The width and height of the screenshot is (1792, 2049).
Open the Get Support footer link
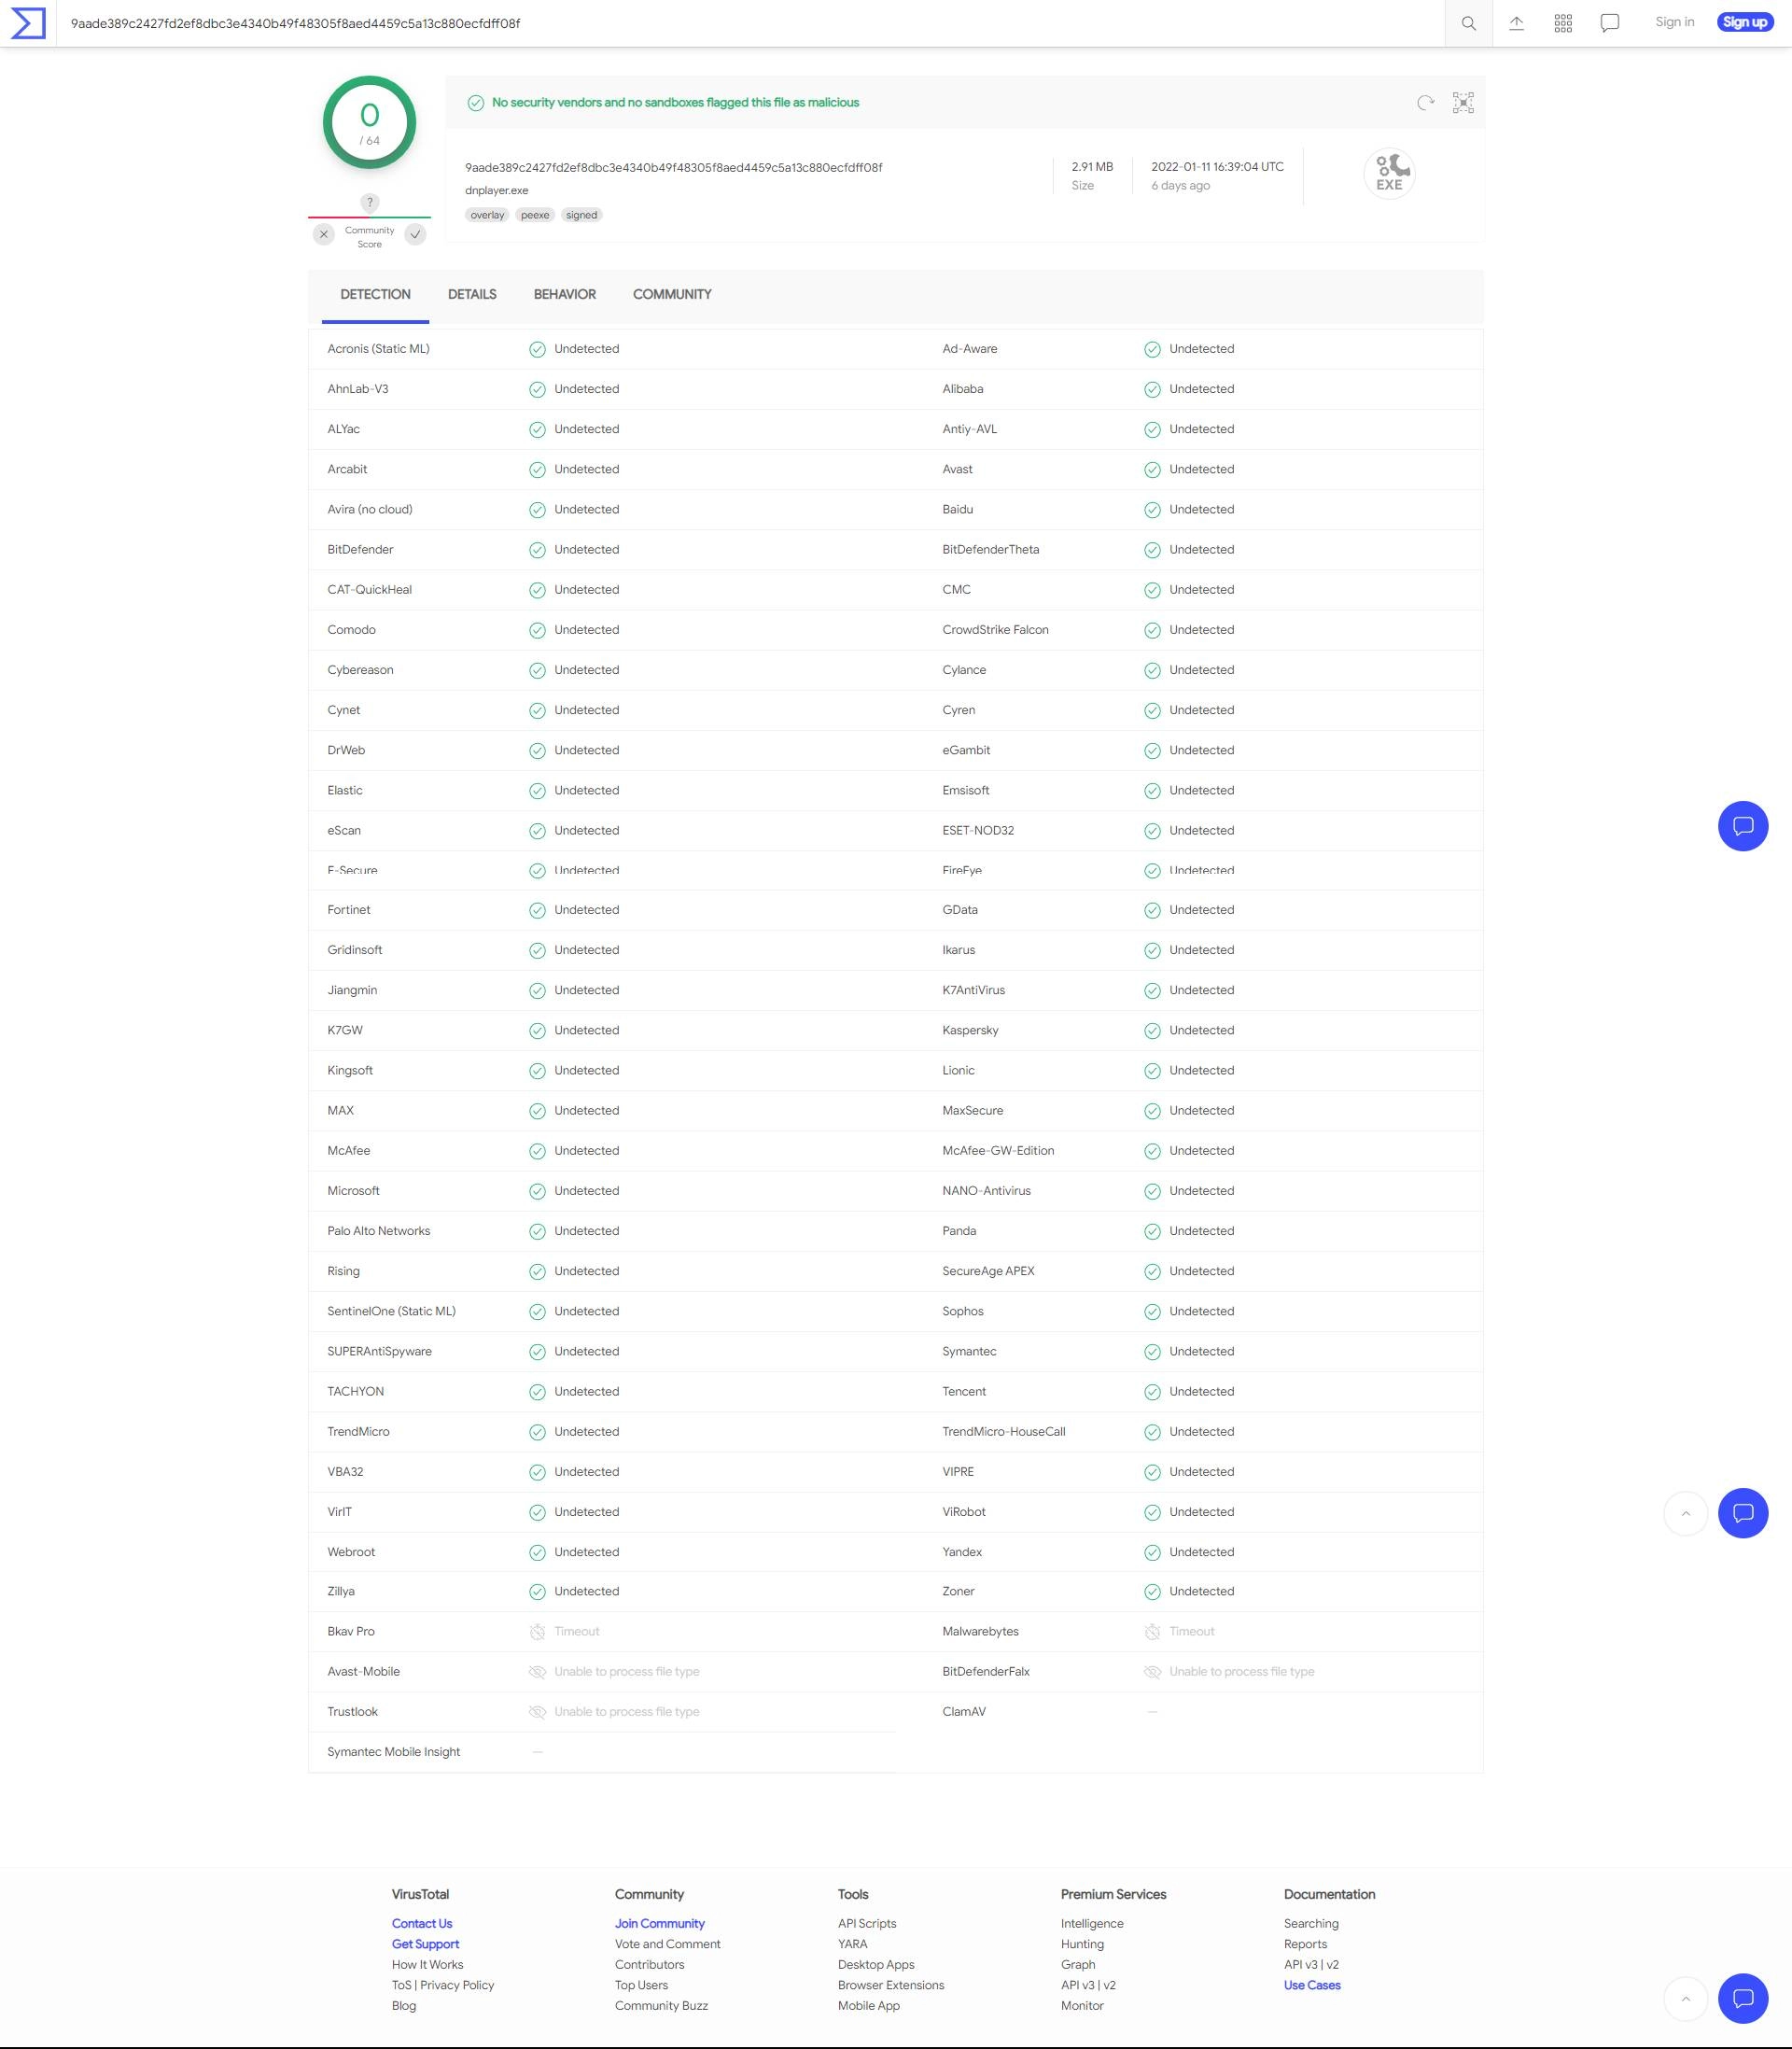425,1944
